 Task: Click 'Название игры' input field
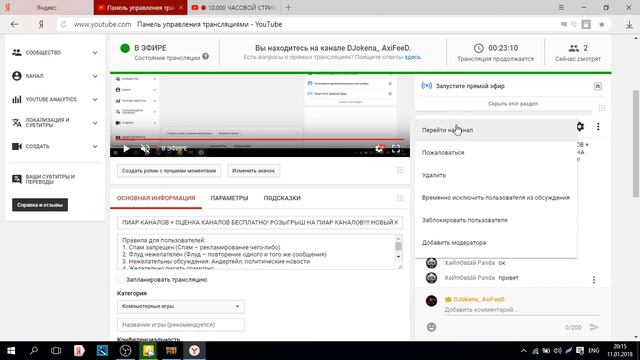[x=180, y=325]
